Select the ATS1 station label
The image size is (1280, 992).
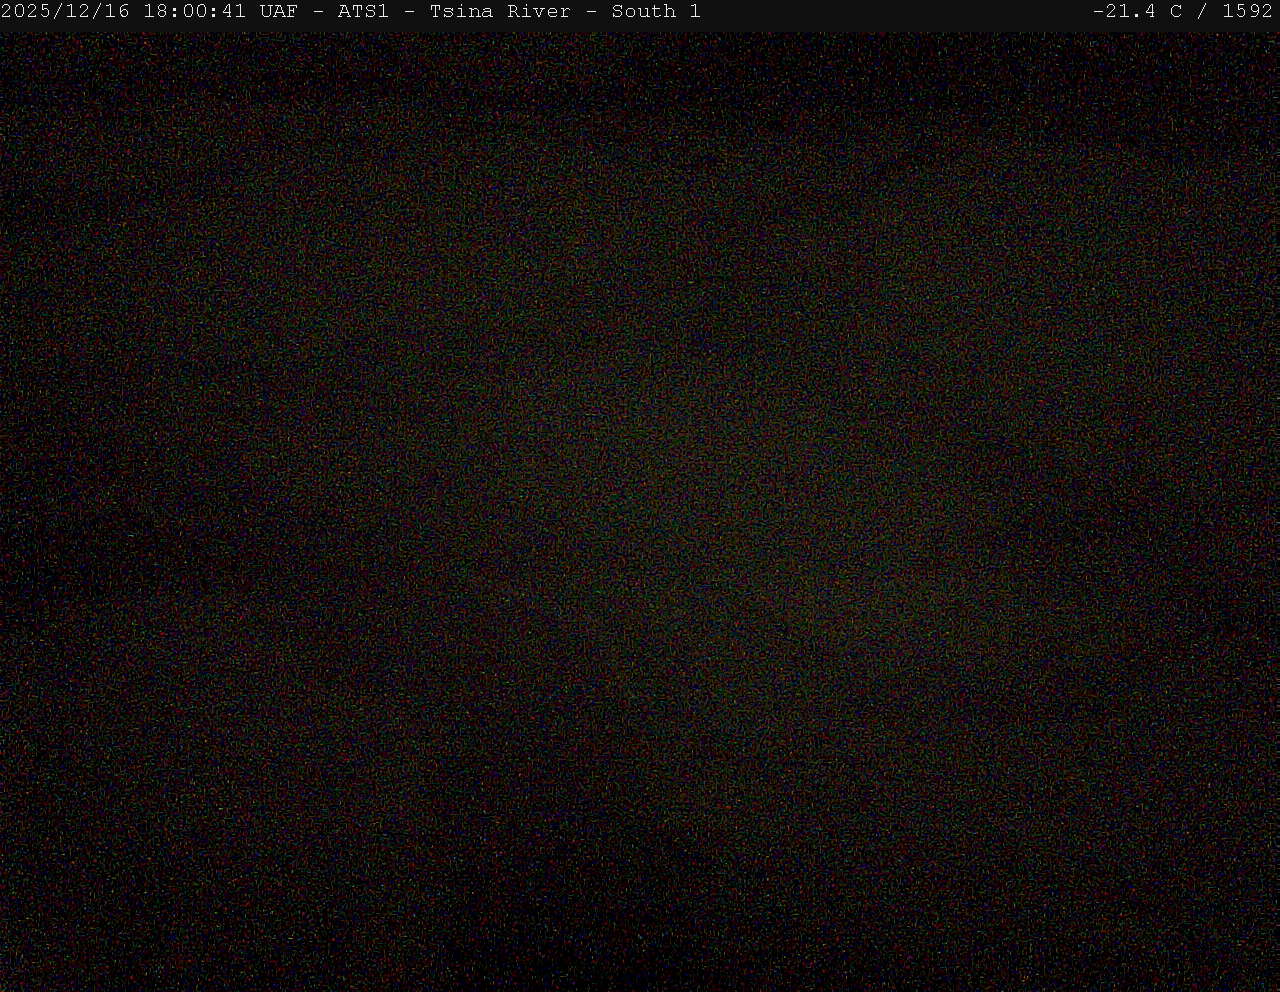coord(362,12)
